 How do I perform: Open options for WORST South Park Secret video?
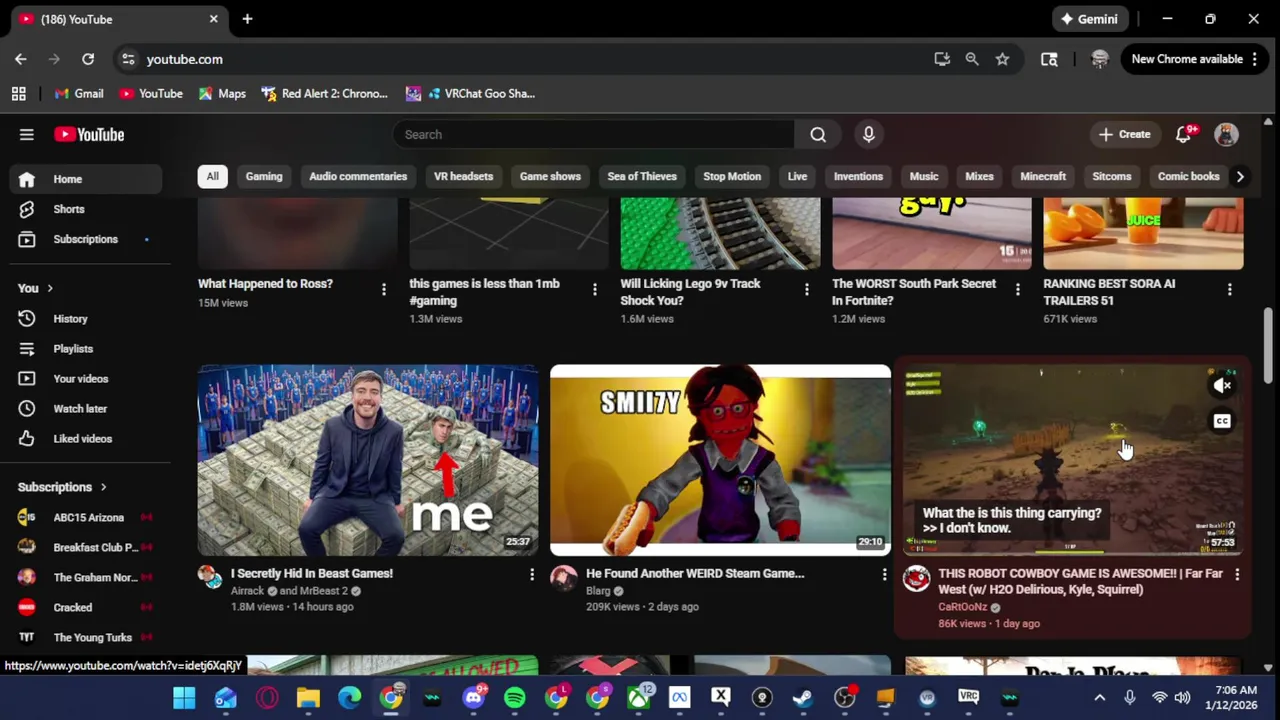point(1018,289)
